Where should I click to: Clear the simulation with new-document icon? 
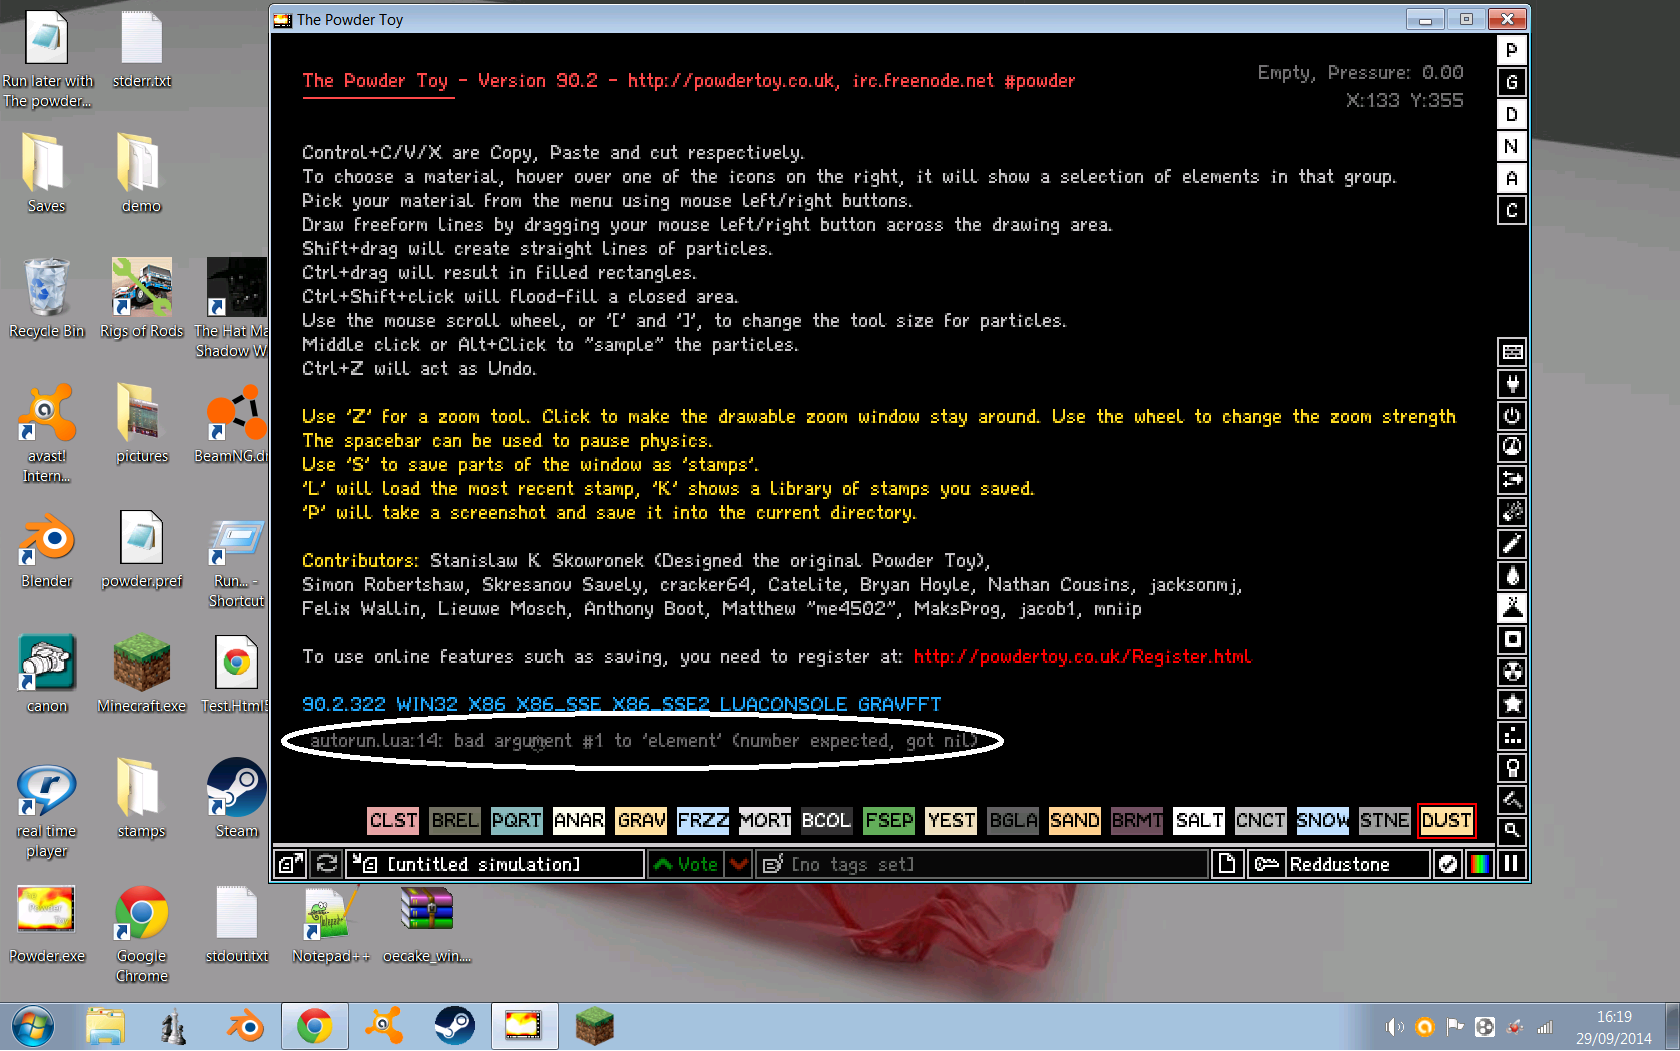(x=1227, y=864)
